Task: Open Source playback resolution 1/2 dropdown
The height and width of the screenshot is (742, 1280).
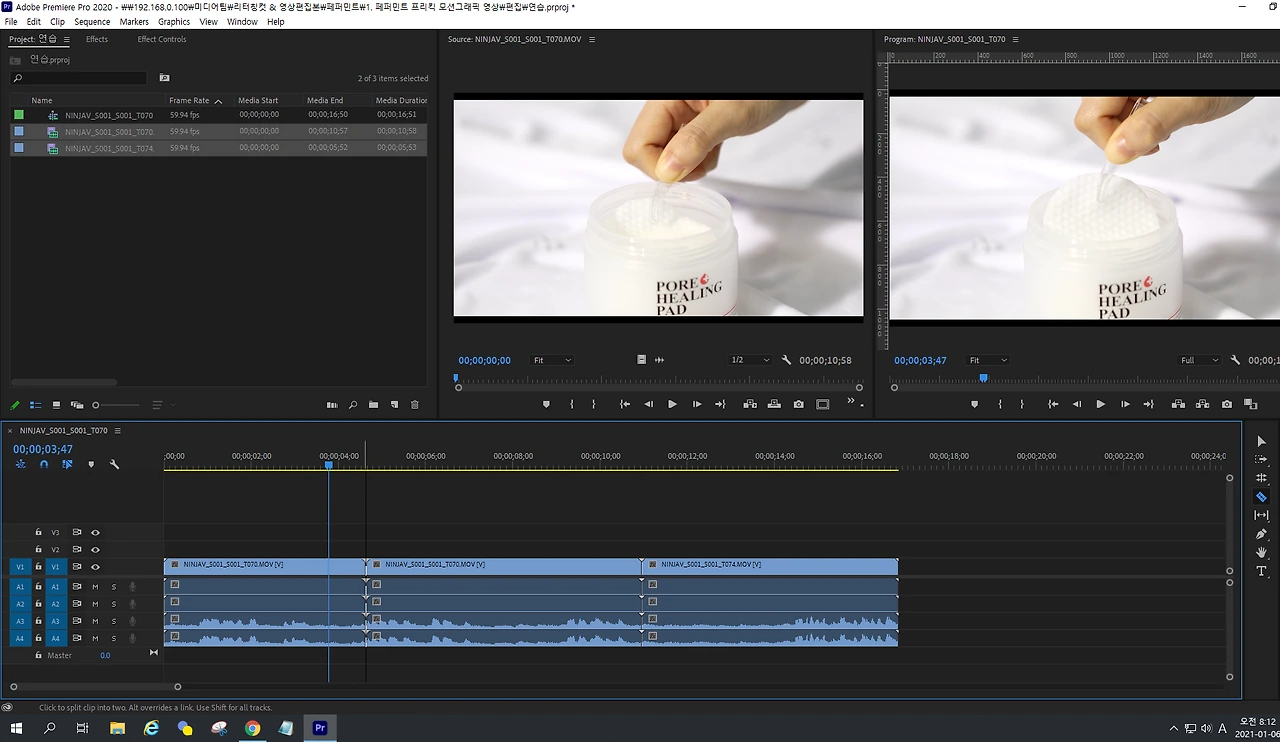Action: [x=750, y=360]
